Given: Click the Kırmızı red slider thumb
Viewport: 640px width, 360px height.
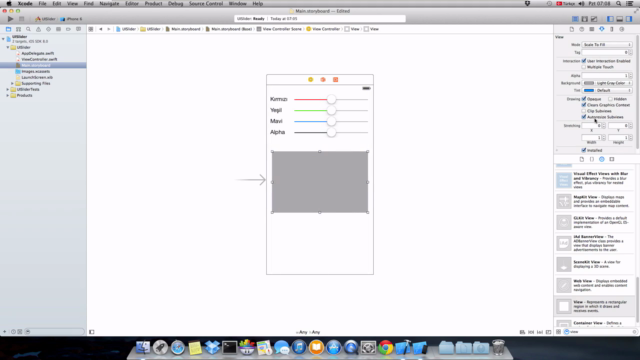Looking at the screenshot, I should click(x=331, y=99).
